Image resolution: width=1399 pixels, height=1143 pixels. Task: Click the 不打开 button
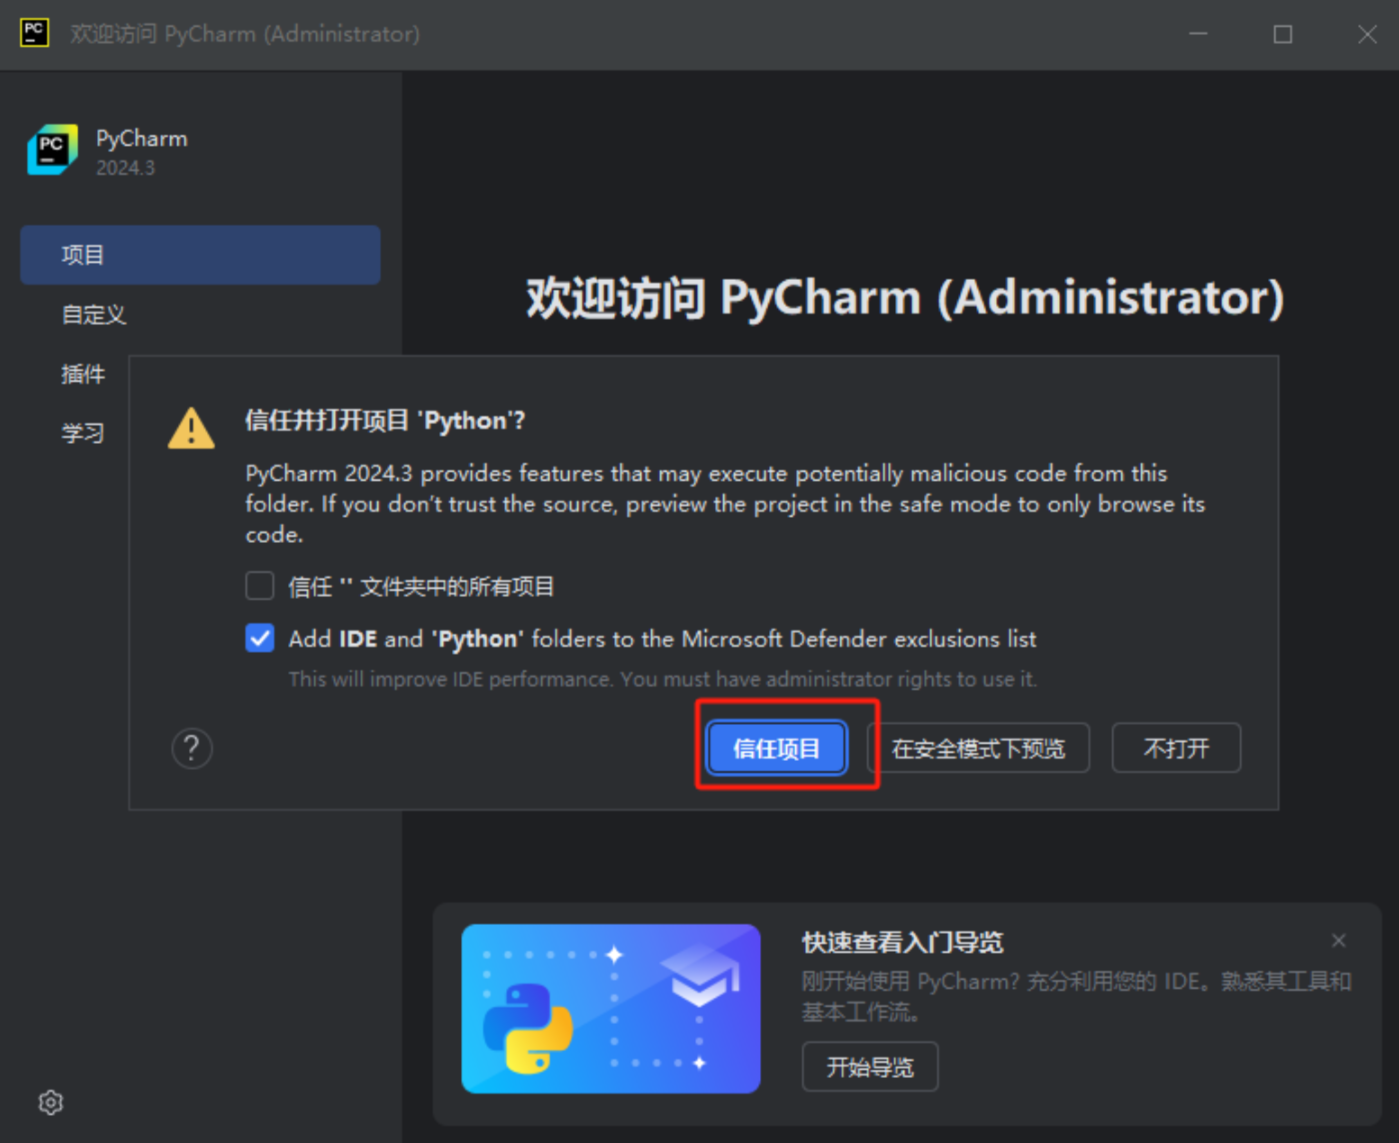pyautogui.click(x=1176, y=748)
